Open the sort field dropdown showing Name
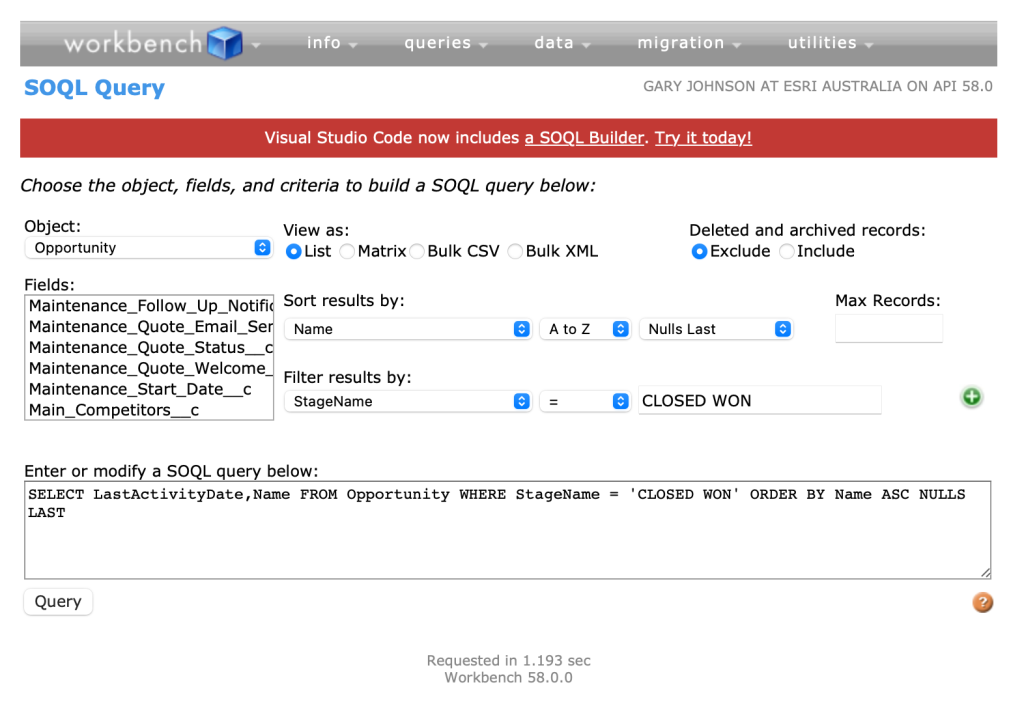This screenshot has width=1024, height=702. click(x=408, y=329)
